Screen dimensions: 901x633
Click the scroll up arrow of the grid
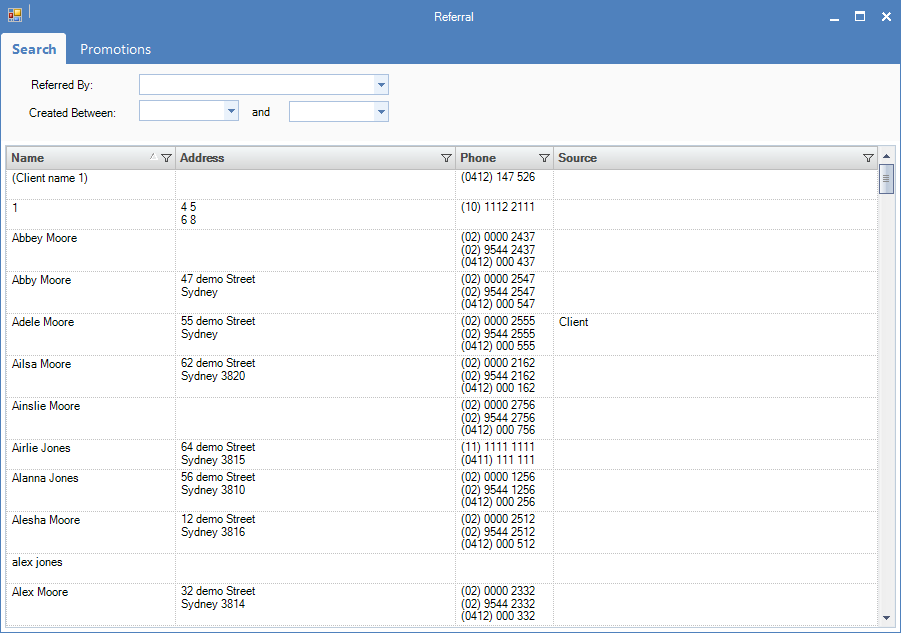click(886, 157)
